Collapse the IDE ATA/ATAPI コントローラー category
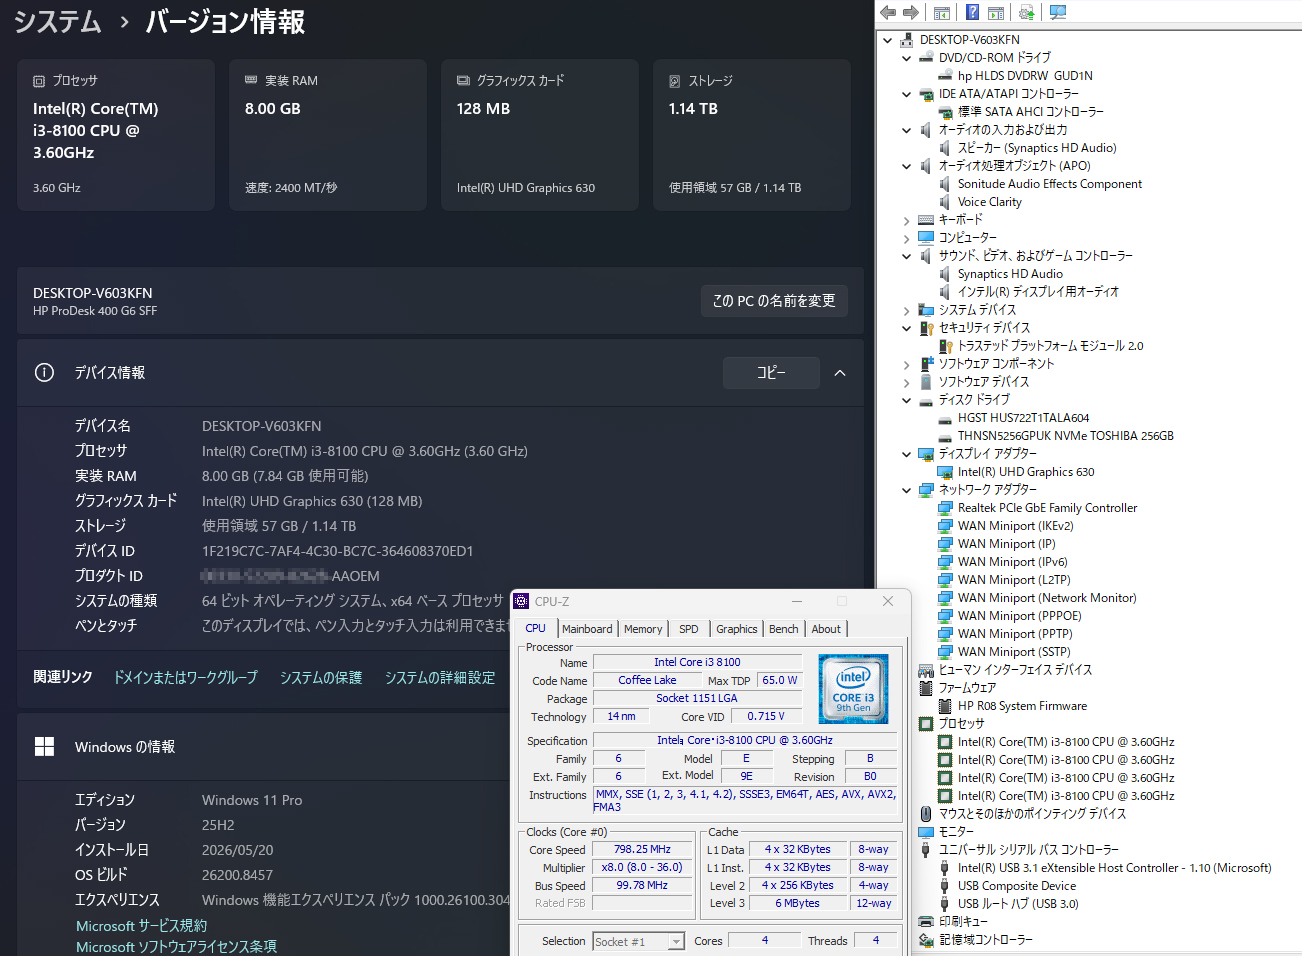 (x=907, y=94)
